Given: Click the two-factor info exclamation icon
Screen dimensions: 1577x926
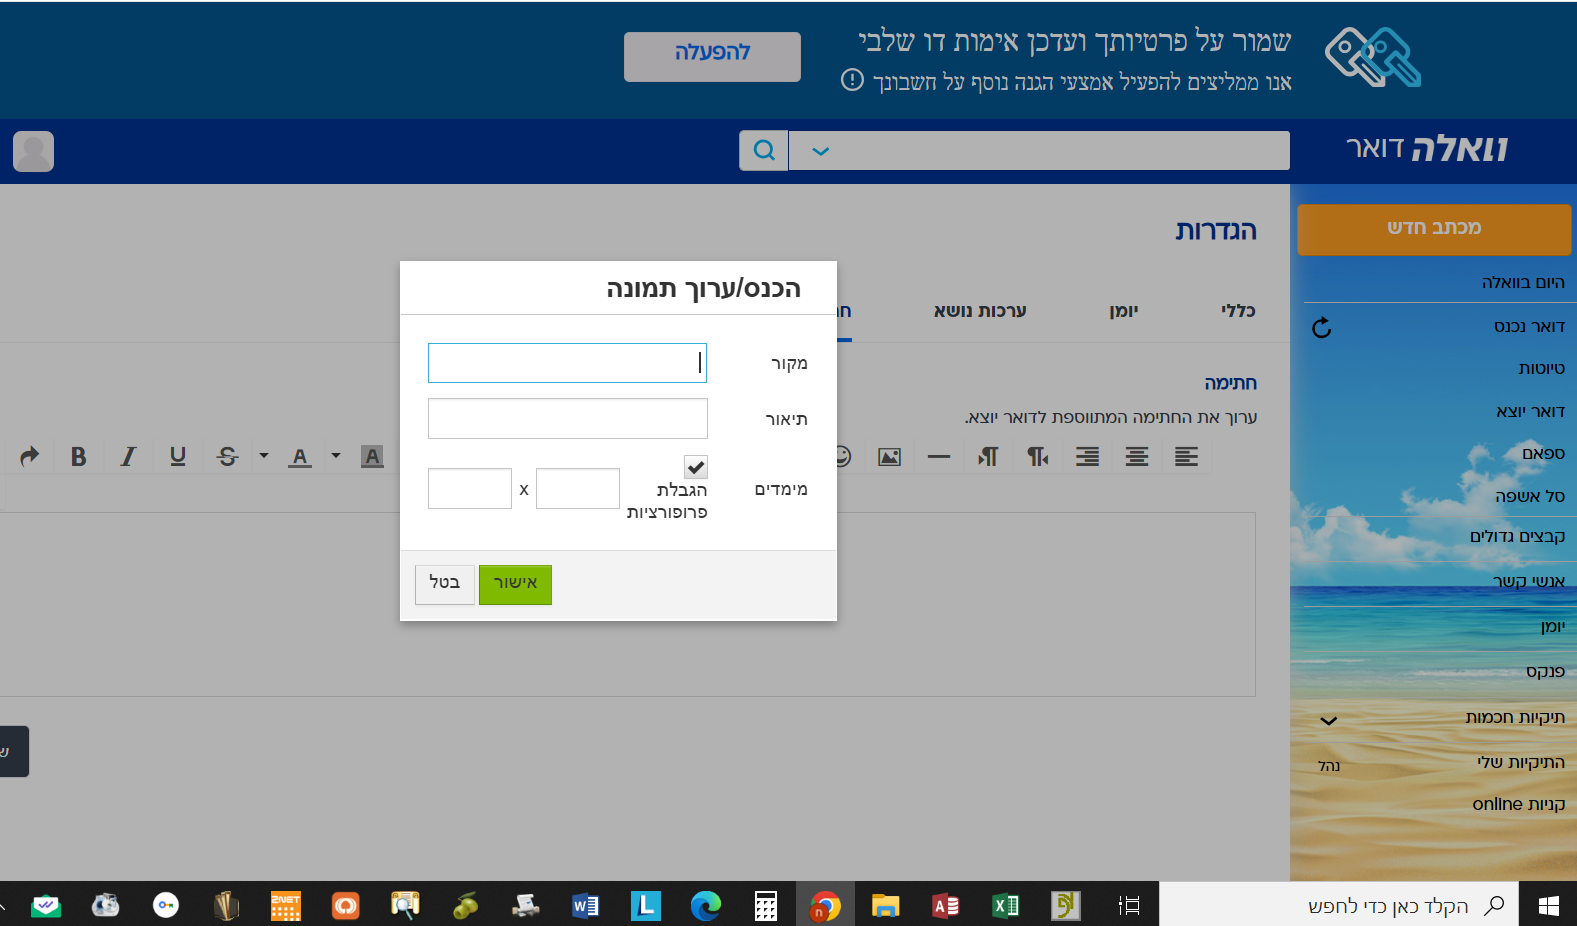Looking at the screenshot, I should (852, 80).
